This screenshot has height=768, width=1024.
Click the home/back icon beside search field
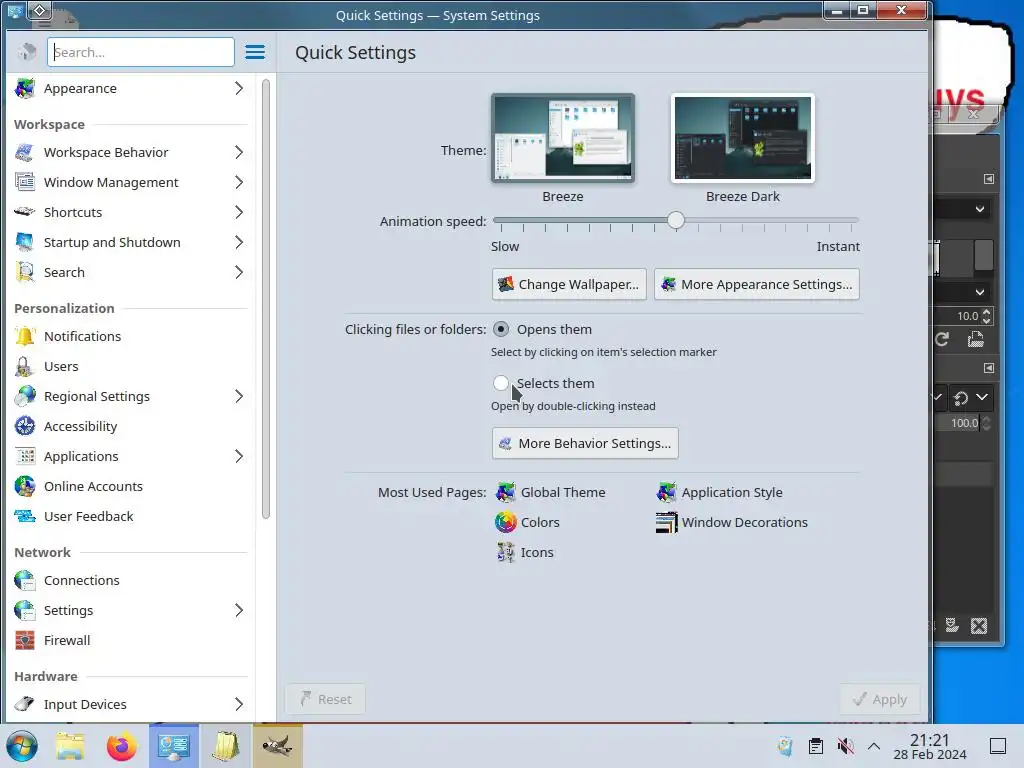tap(27, 52)
